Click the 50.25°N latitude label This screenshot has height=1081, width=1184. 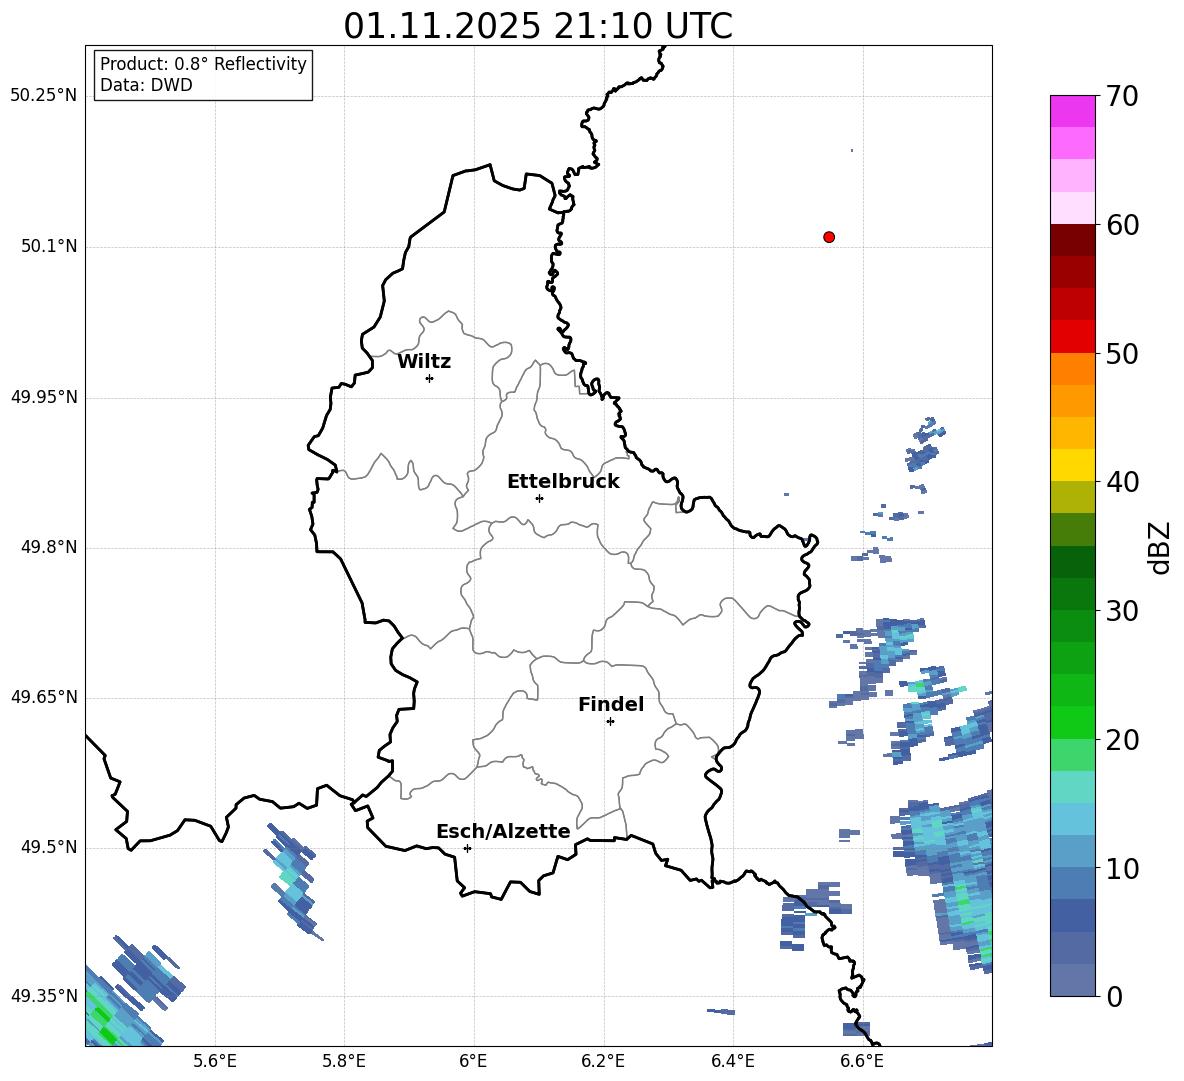coord(44,96)
